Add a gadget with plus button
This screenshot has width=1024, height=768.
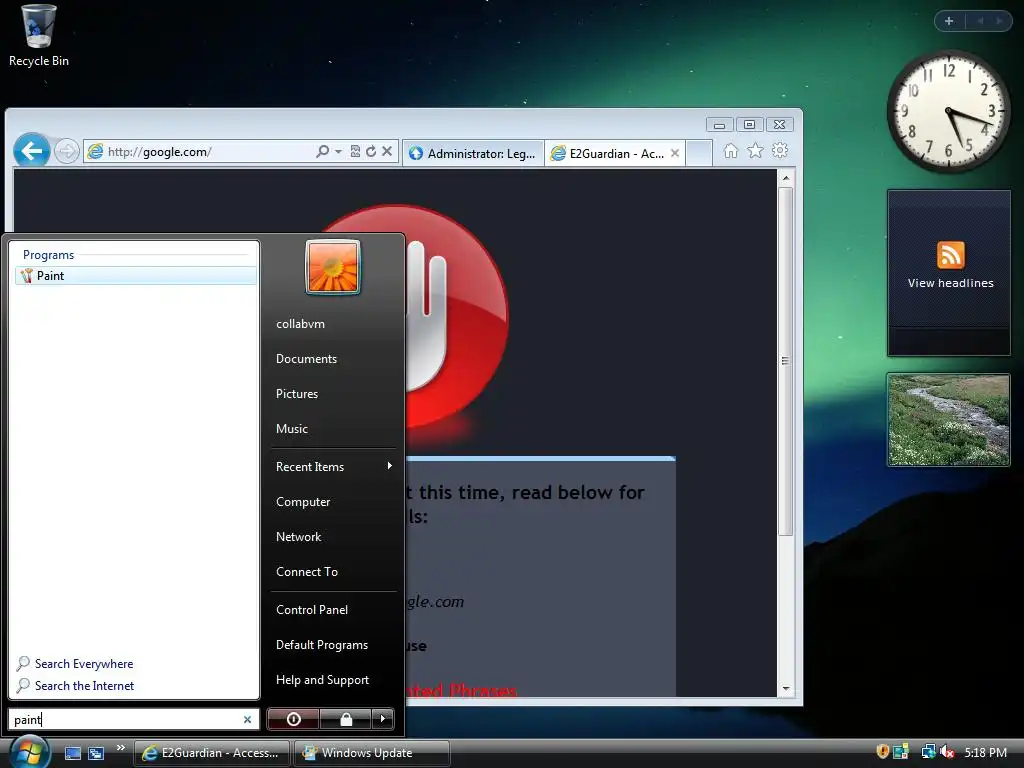pyautogui.click(x=949, y=21)
